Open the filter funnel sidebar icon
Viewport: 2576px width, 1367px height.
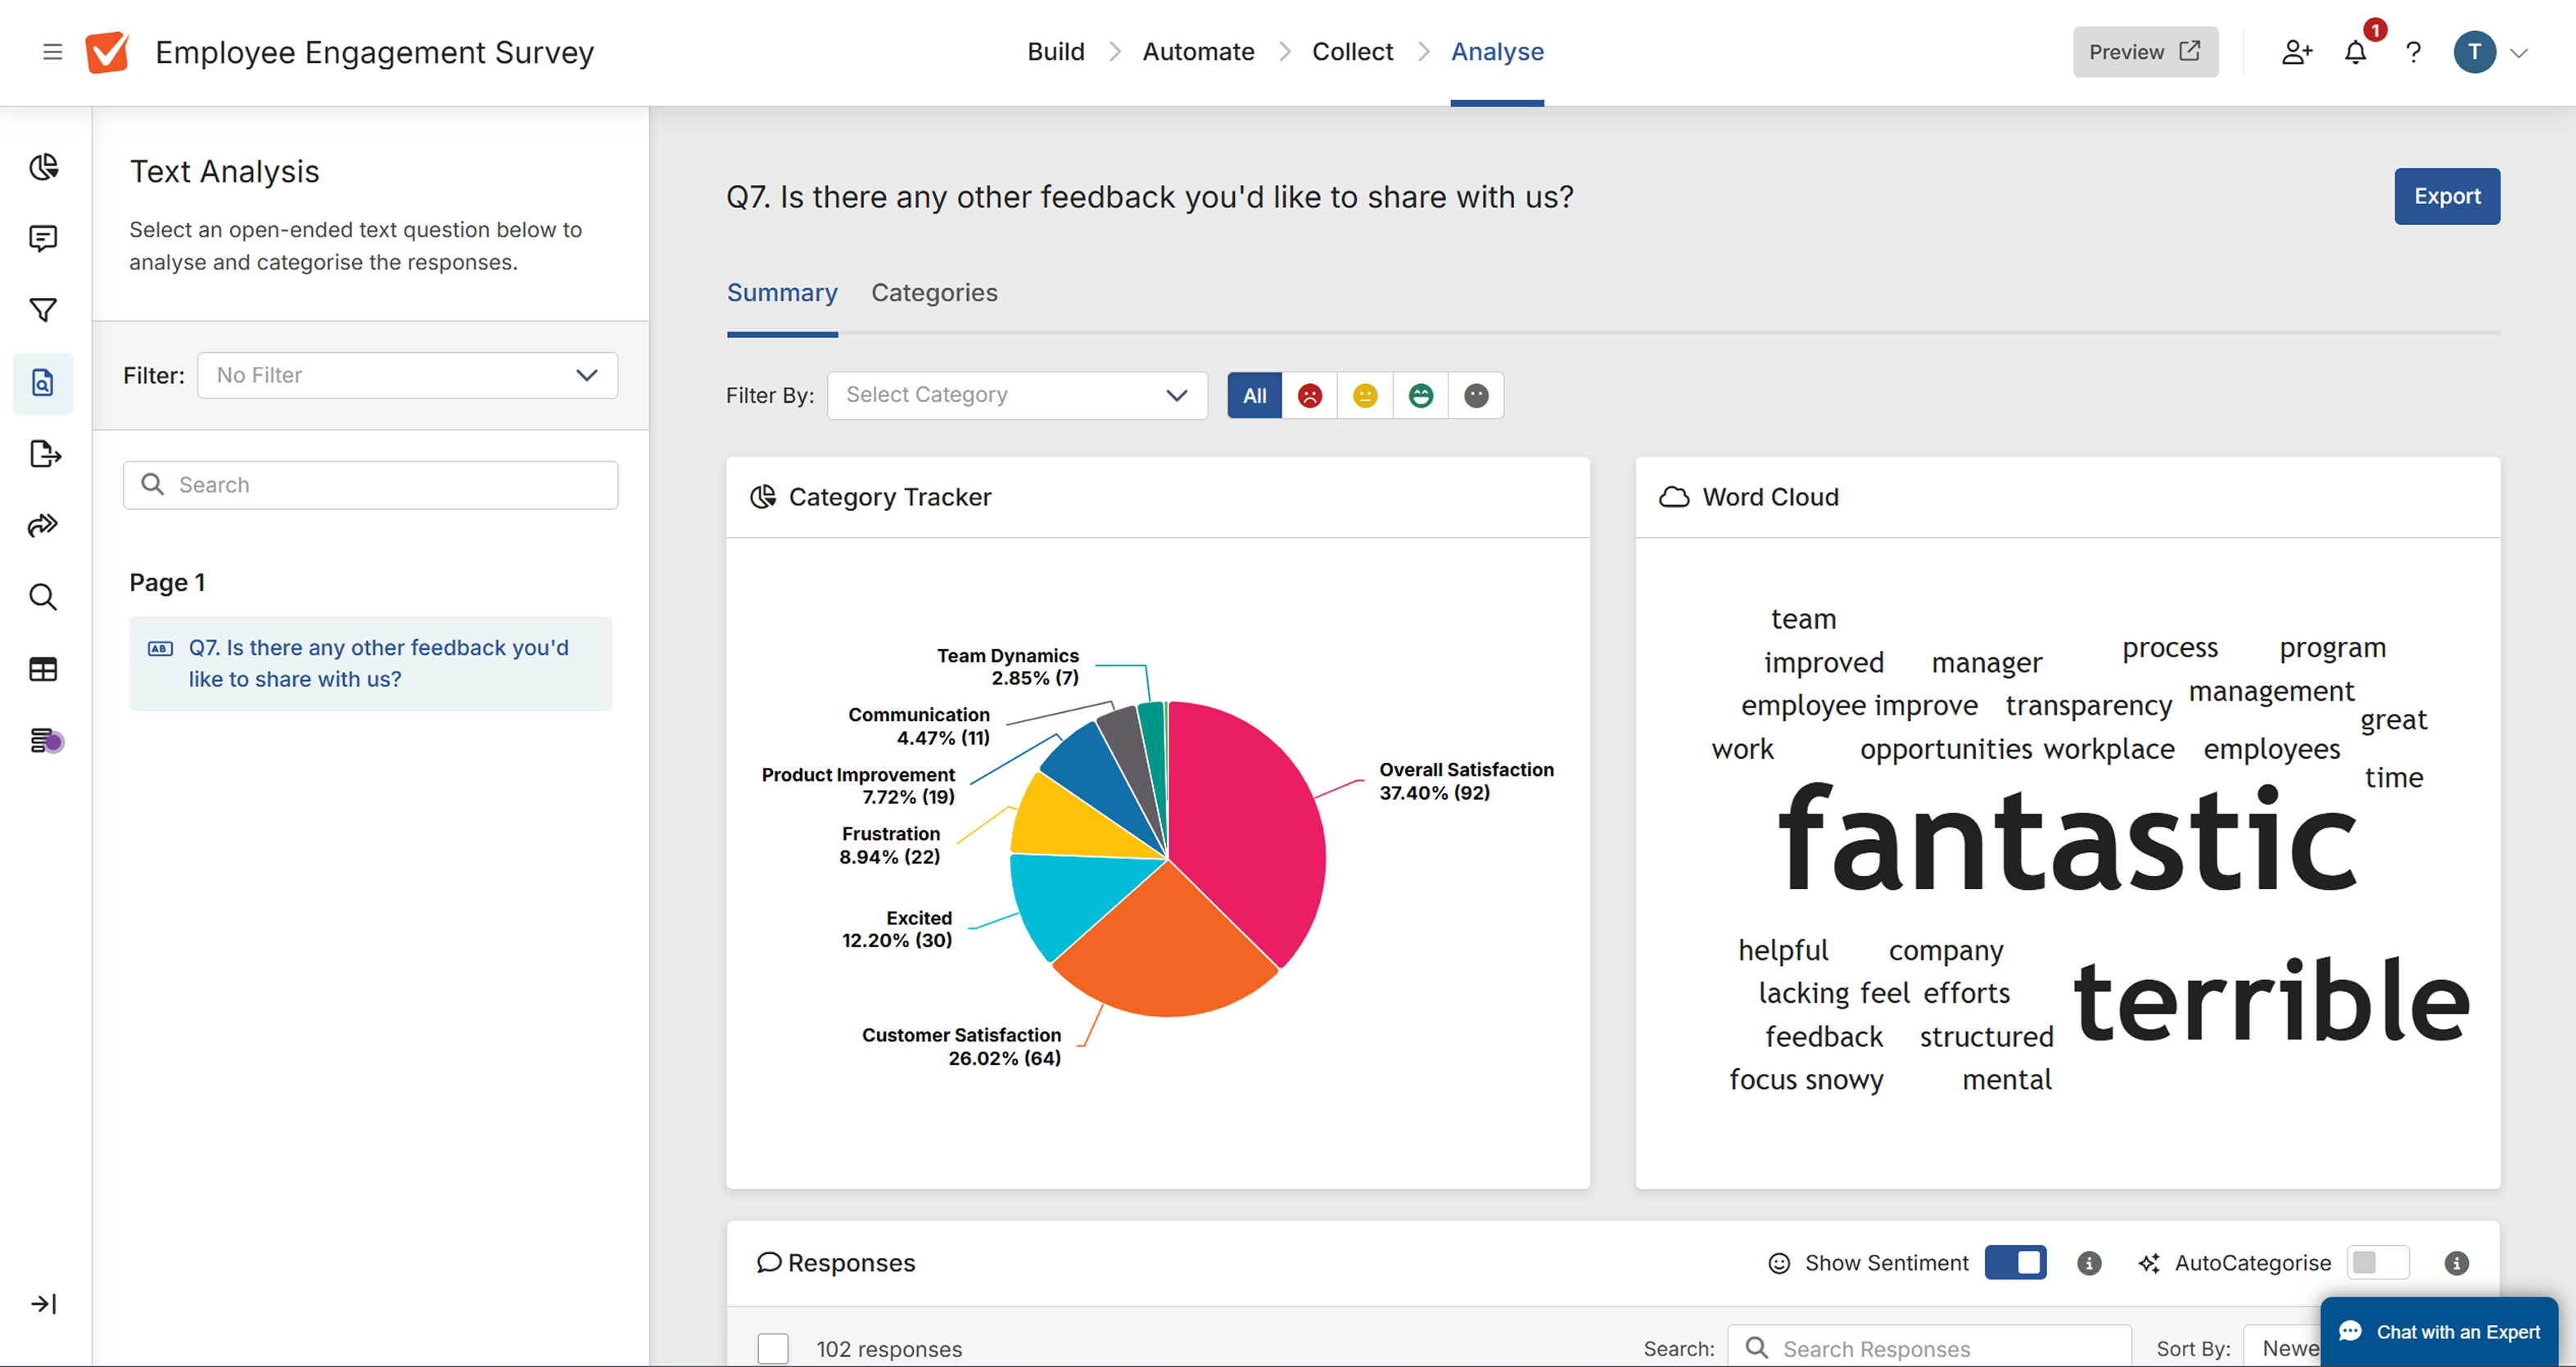pos(43,311)
